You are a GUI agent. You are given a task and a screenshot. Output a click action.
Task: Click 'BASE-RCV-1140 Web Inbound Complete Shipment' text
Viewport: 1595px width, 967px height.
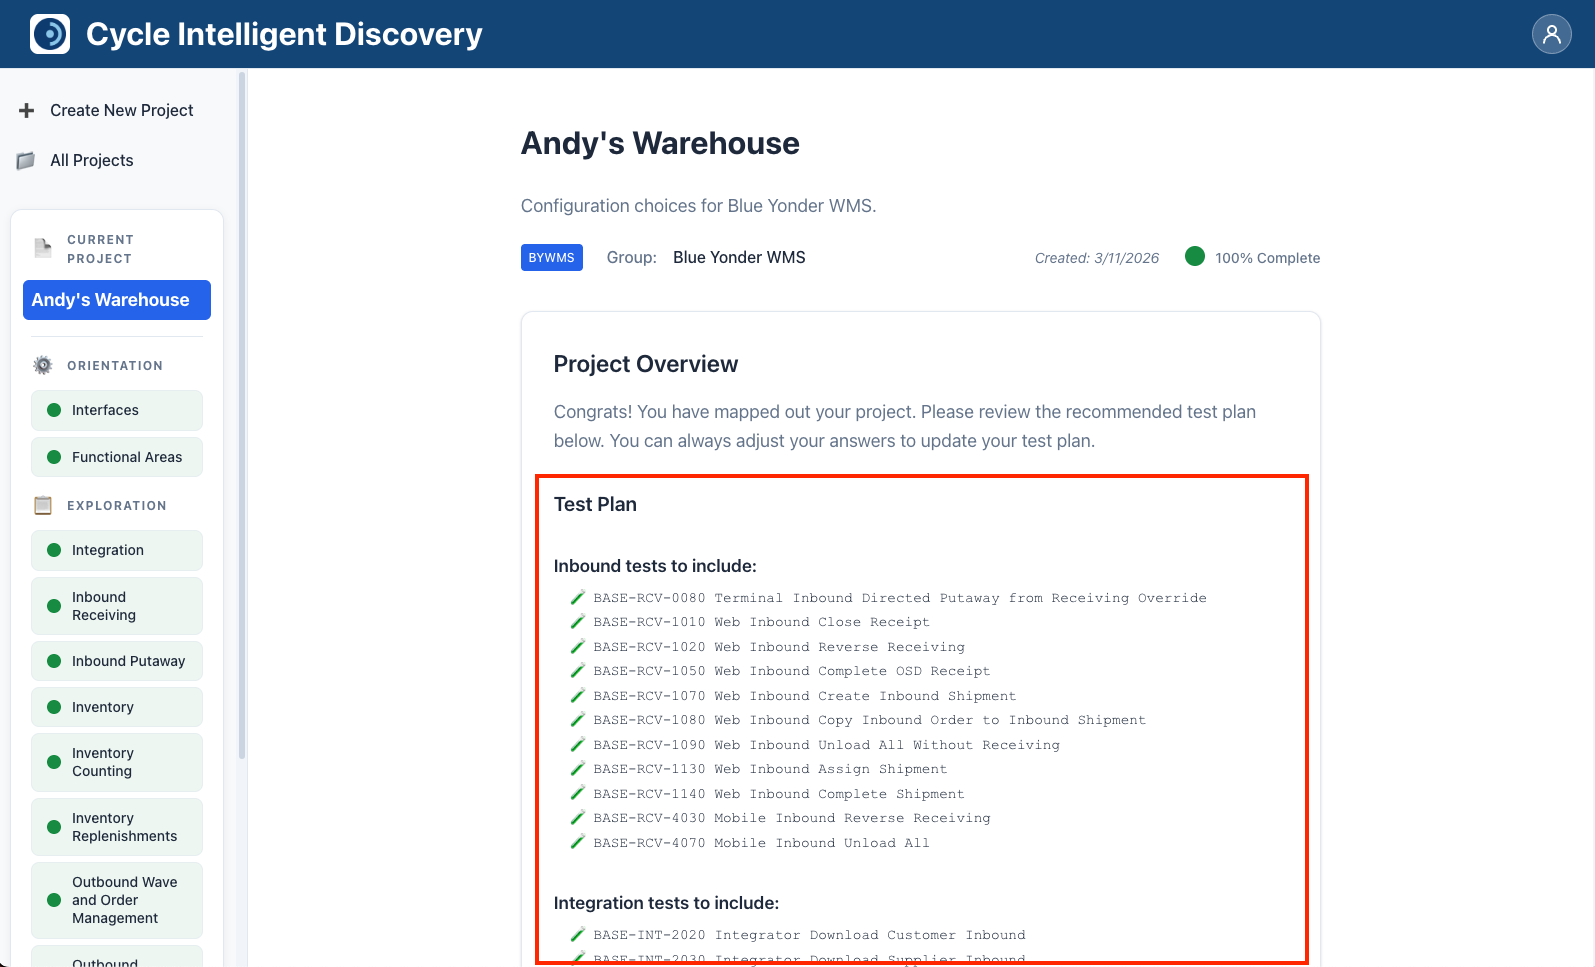pyautogui.click(x=779, y=794)
